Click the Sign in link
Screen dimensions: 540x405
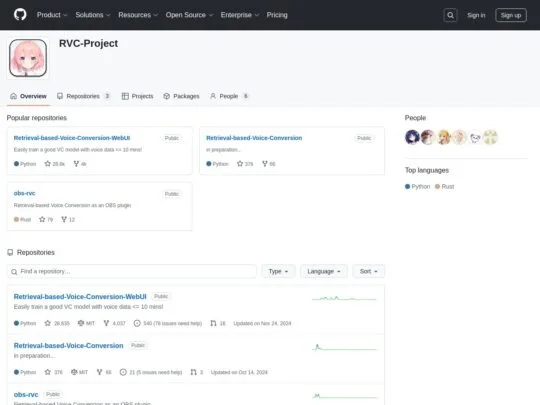[476, 15]
